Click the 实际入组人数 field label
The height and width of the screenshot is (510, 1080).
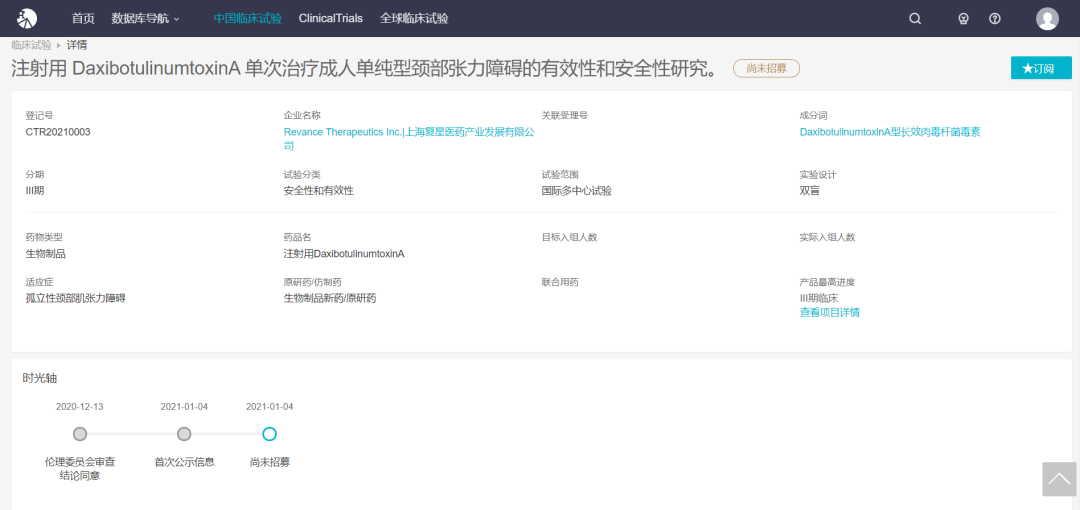[827, 237]
